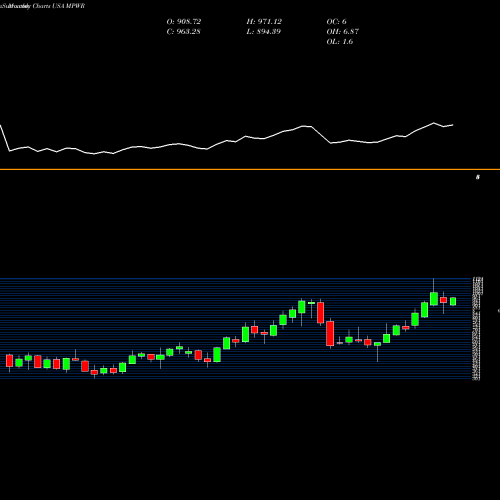Click the OC: 6 value
Viewport: 500px width, 500px height.
coord(336,22)
